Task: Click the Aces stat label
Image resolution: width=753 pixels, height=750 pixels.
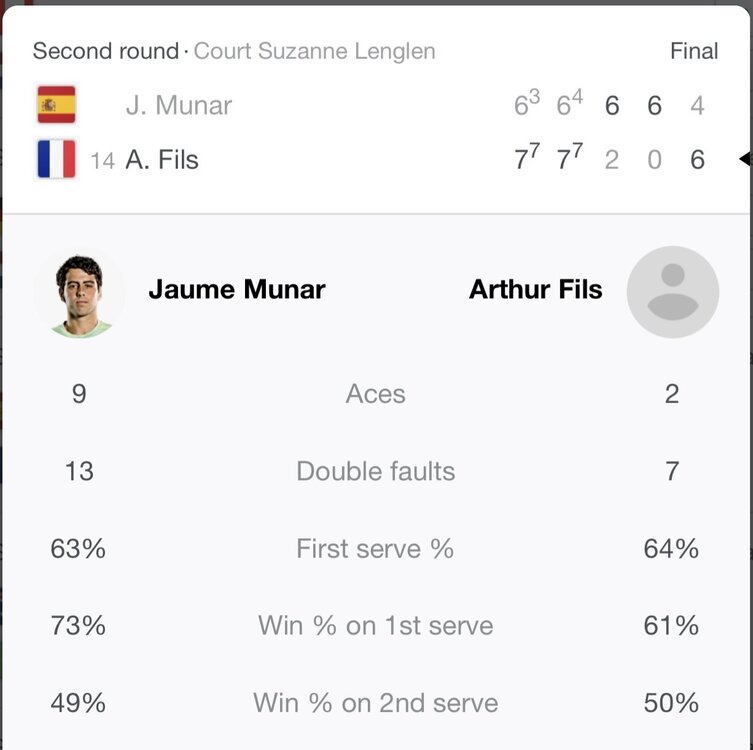Action: point(375,394)
